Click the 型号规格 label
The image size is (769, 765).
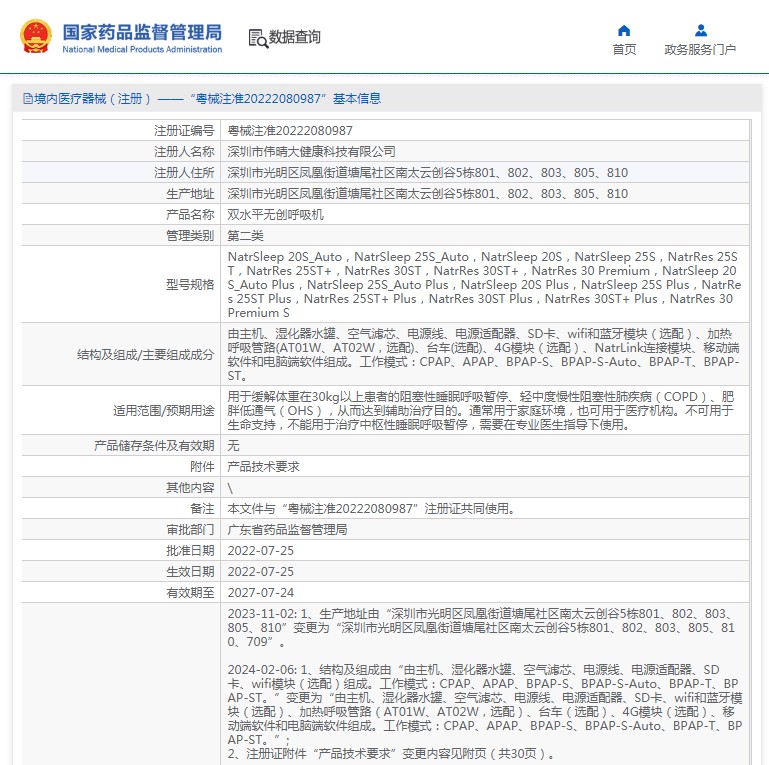click(190, 284)
